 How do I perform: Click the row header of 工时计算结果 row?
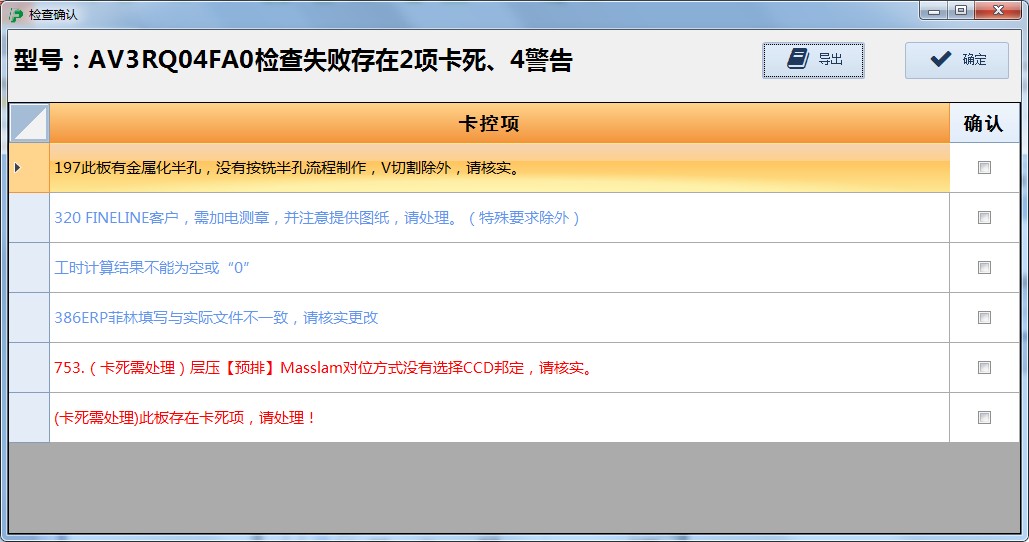pos(30,267)
